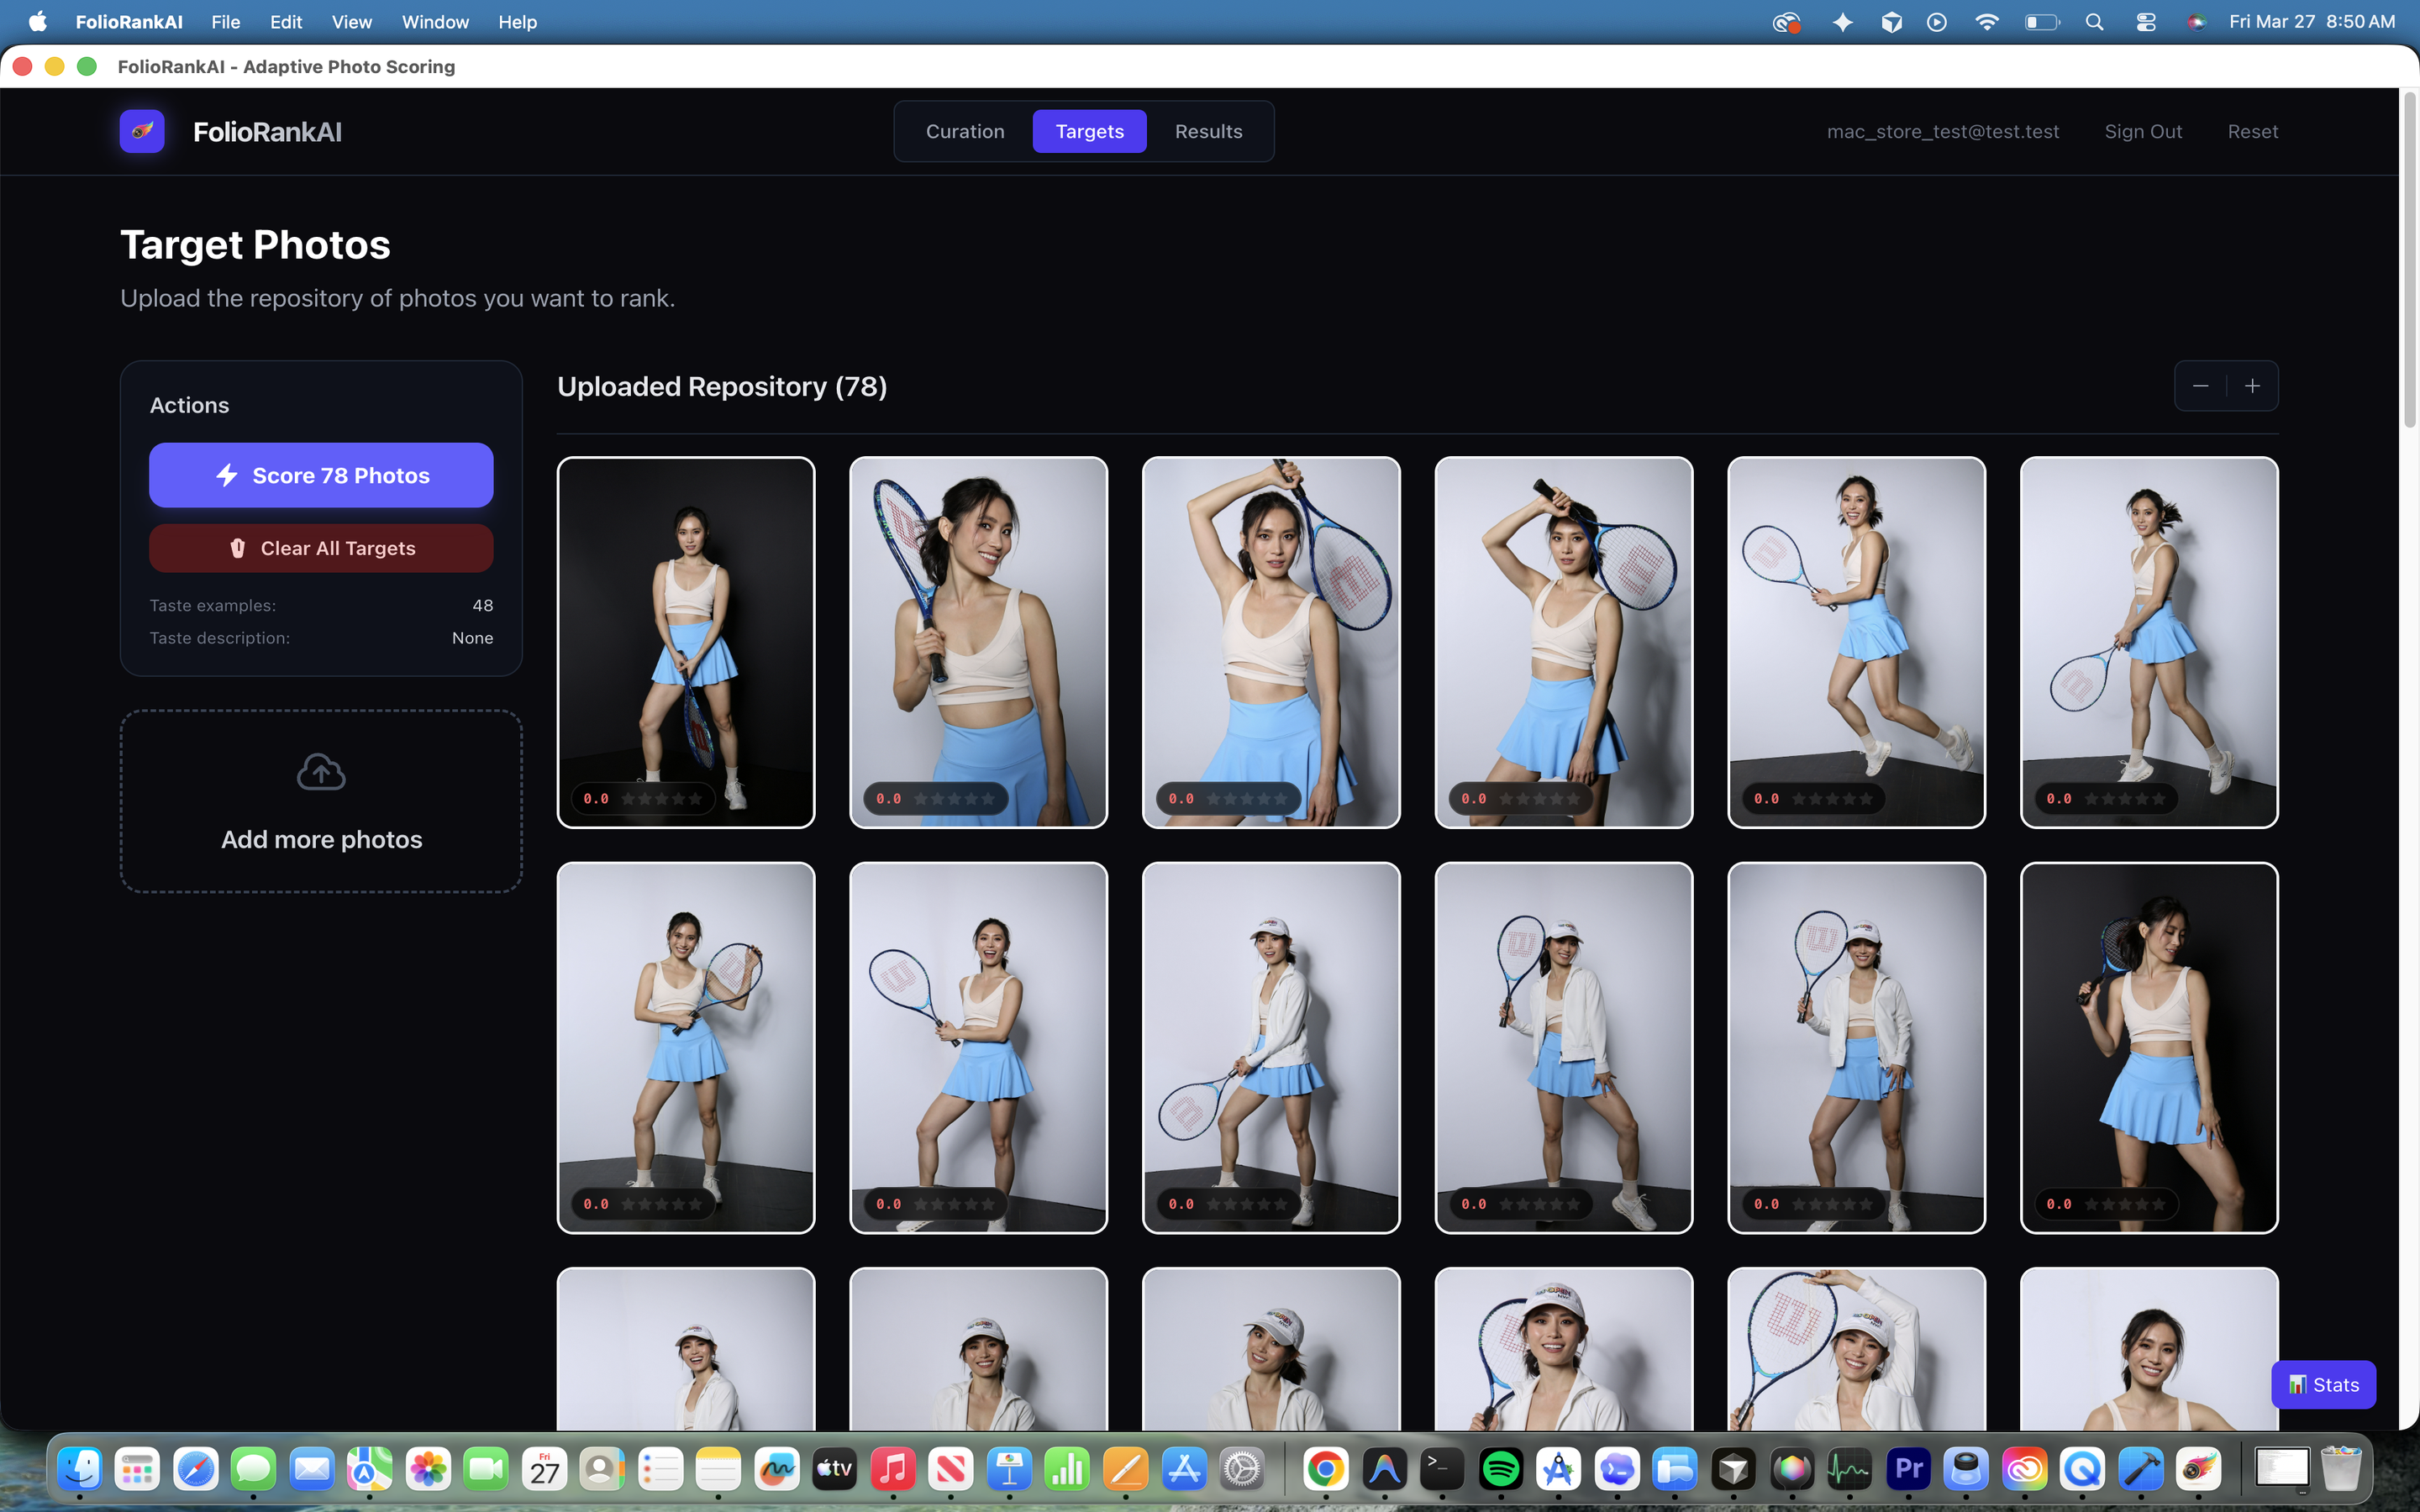The height and width of the screenshot is (1512, 2420).
Task: Click Clear All Targets button
Action: (321, 548)
